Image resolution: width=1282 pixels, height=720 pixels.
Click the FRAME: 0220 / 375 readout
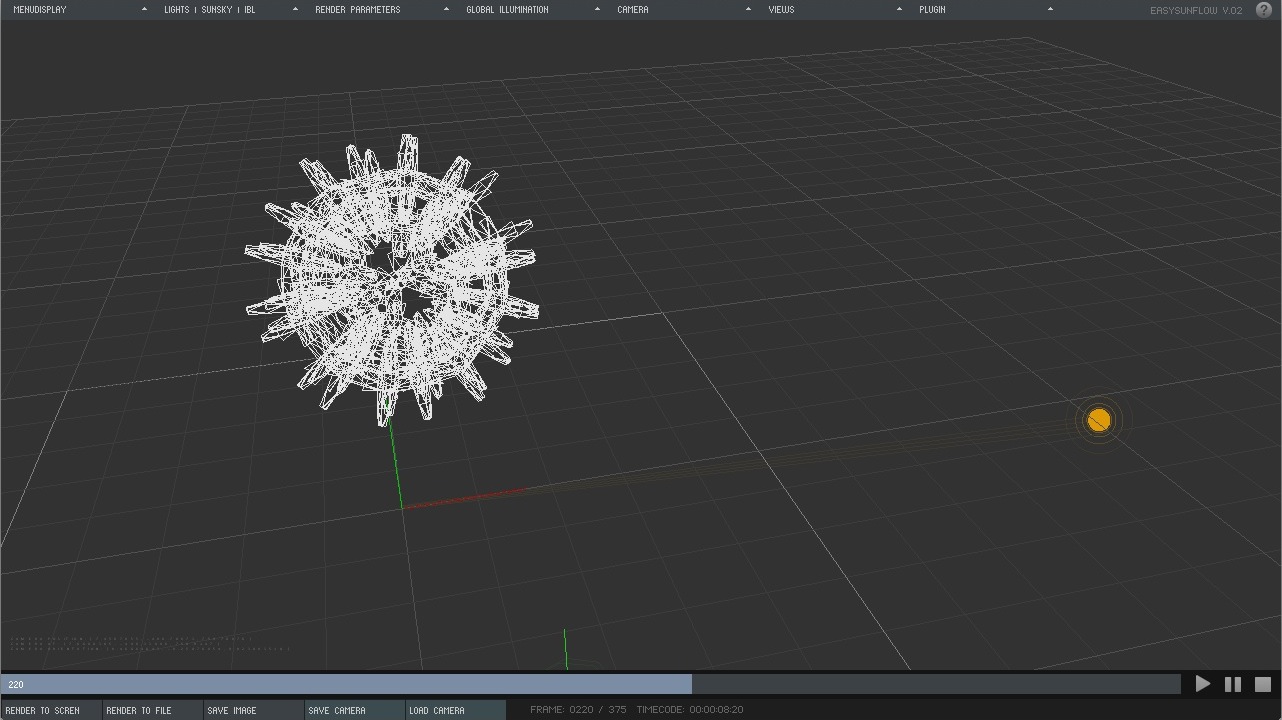(x=578, y=710)
